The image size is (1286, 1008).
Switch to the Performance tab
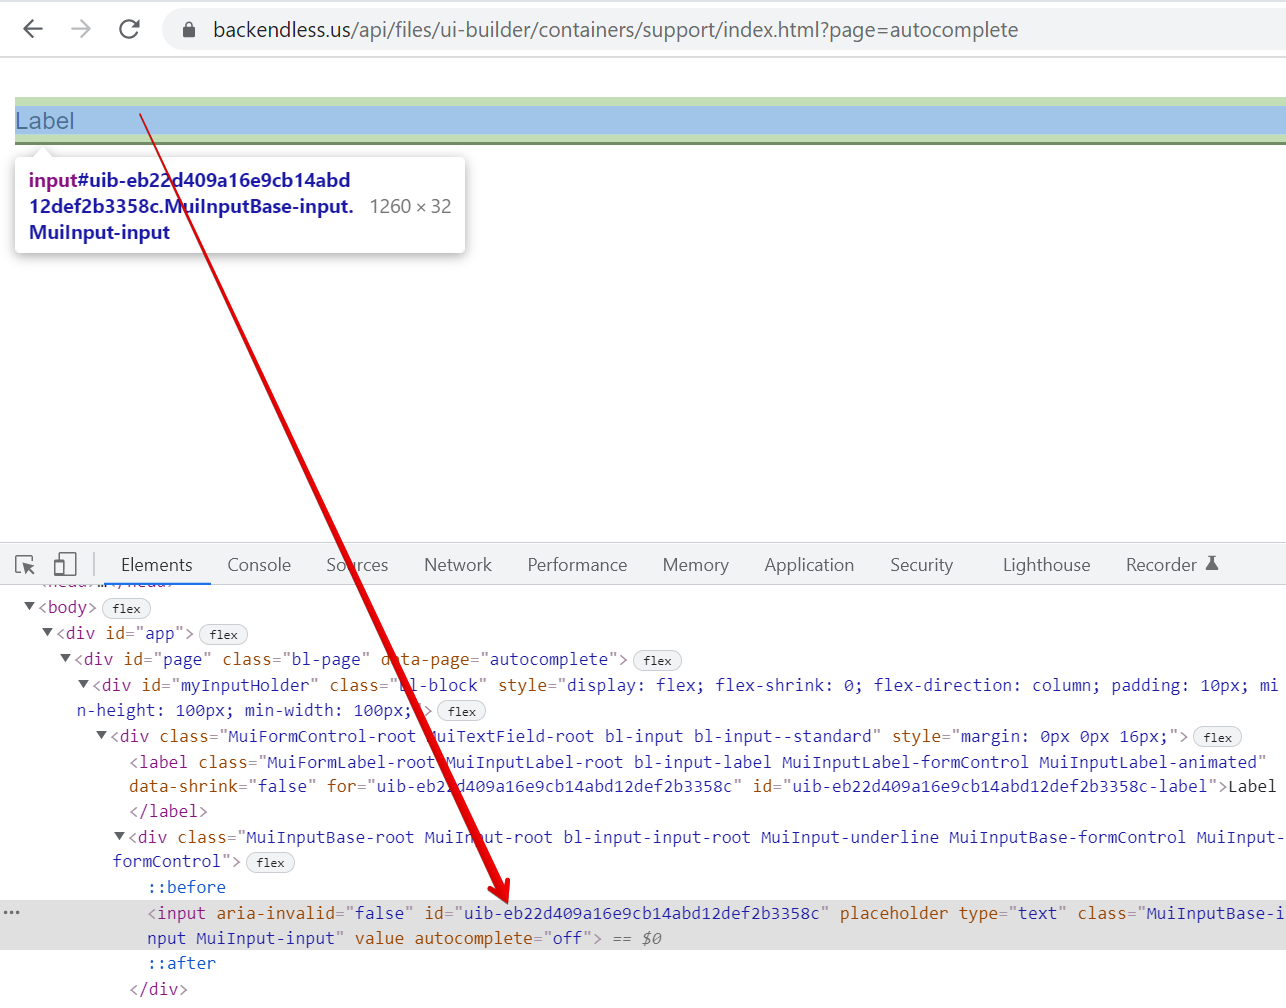pos(577,565)
